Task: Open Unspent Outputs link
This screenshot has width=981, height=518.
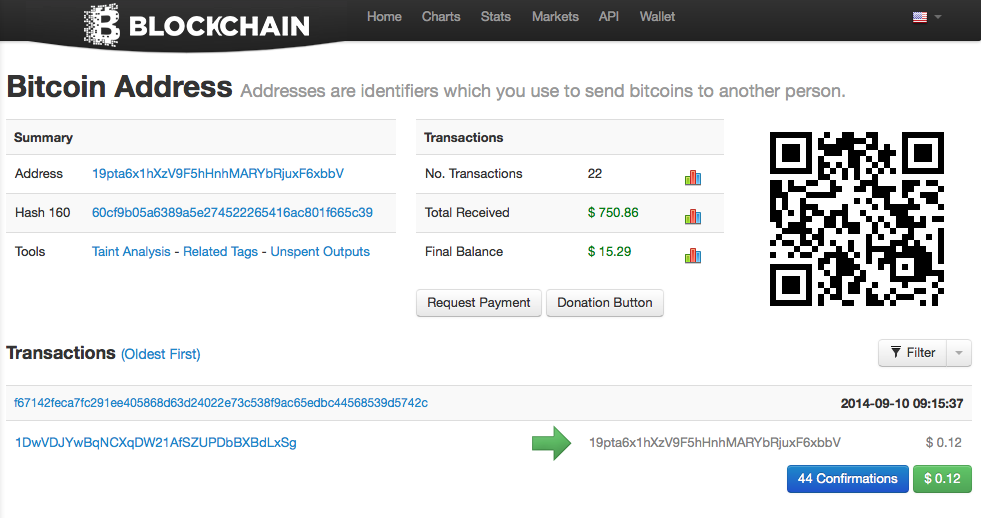Action: (320, 251)
